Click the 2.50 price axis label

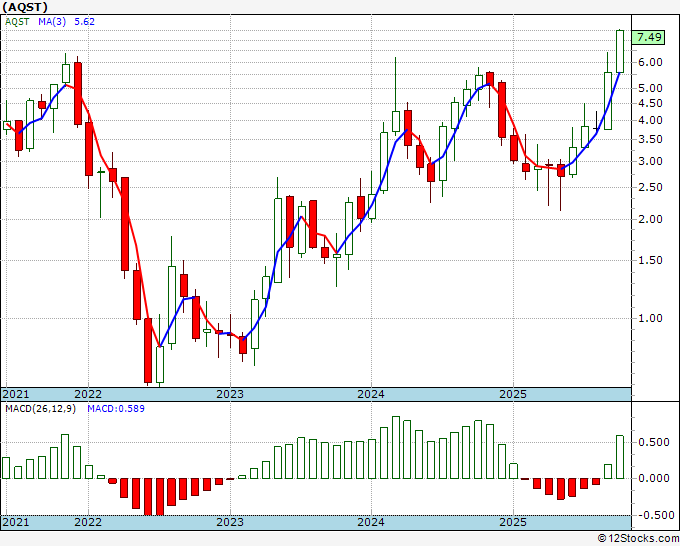[650, 187]
